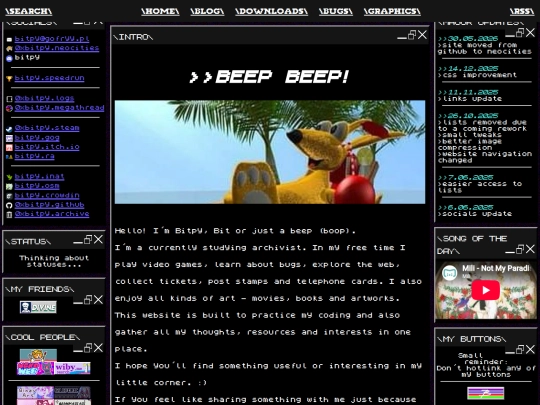The height and width of the screenshot is (405, 540).
Task: Open the Blog section
Action: pos(207,11)
